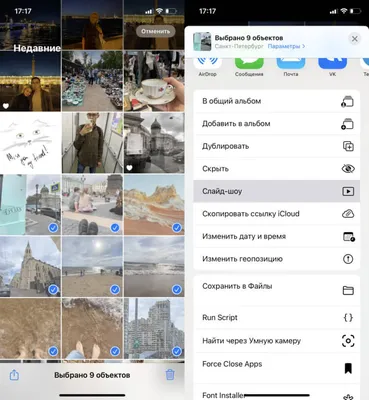This screenshot has width=369, height=400.
Task: Tap the AirDrop share icon
Action: (208, 63)
